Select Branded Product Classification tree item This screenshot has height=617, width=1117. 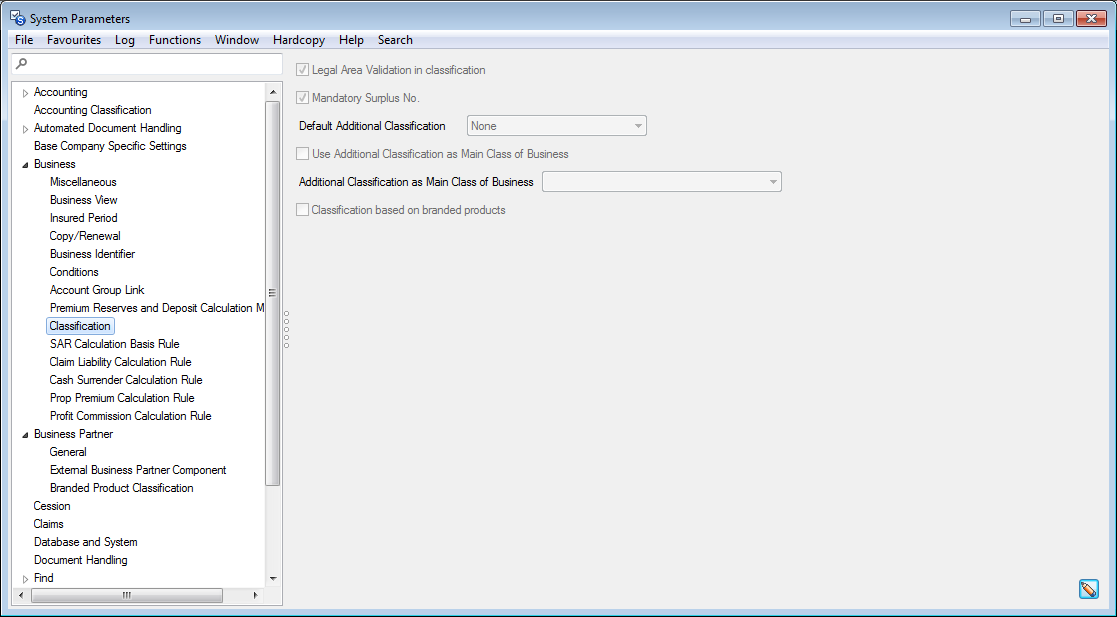coord(121,488)
